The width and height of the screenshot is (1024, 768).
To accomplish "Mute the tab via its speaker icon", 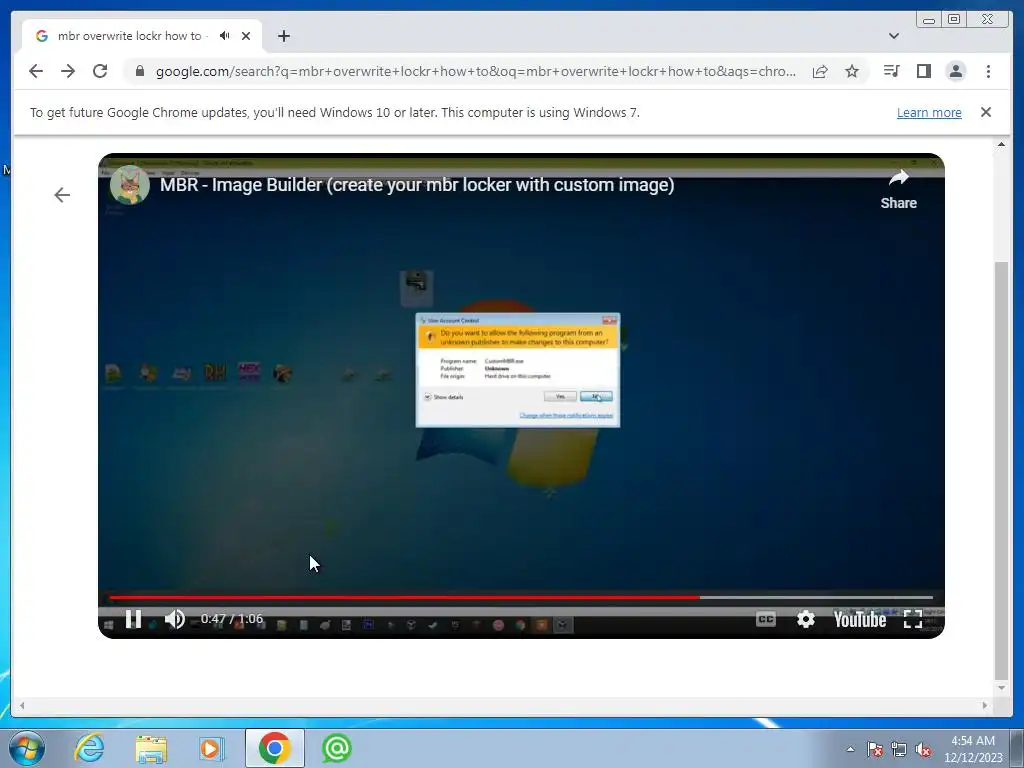I will click(x=225, y=36).
